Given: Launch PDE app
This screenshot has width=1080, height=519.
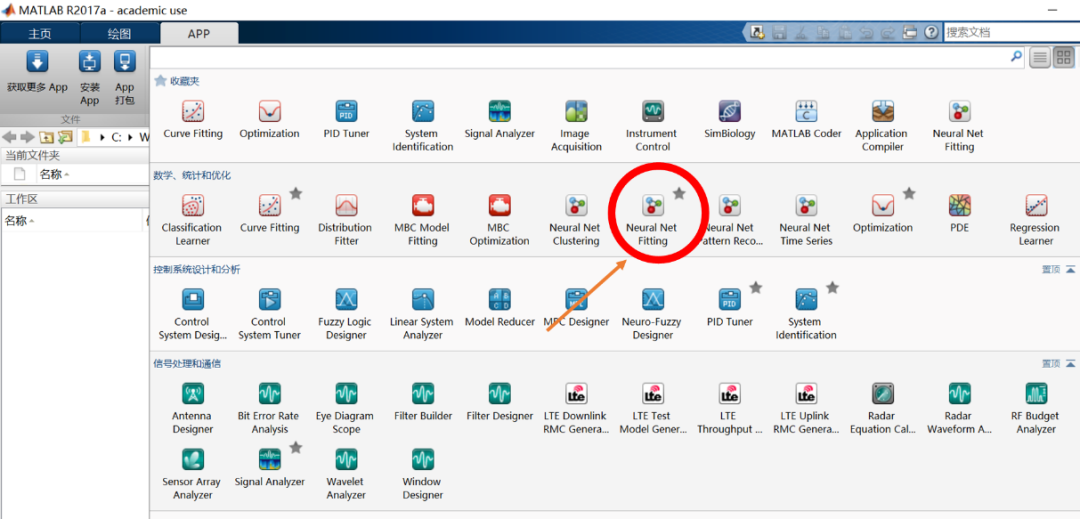Looking at the screenshot, I should click(959, 213).
